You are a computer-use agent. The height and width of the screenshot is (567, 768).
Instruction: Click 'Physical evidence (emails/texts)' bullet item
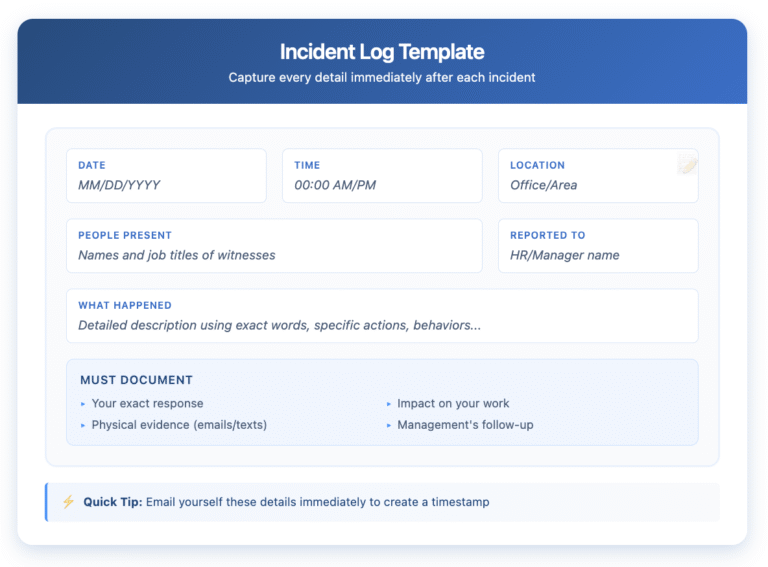[x=179, y=425]
